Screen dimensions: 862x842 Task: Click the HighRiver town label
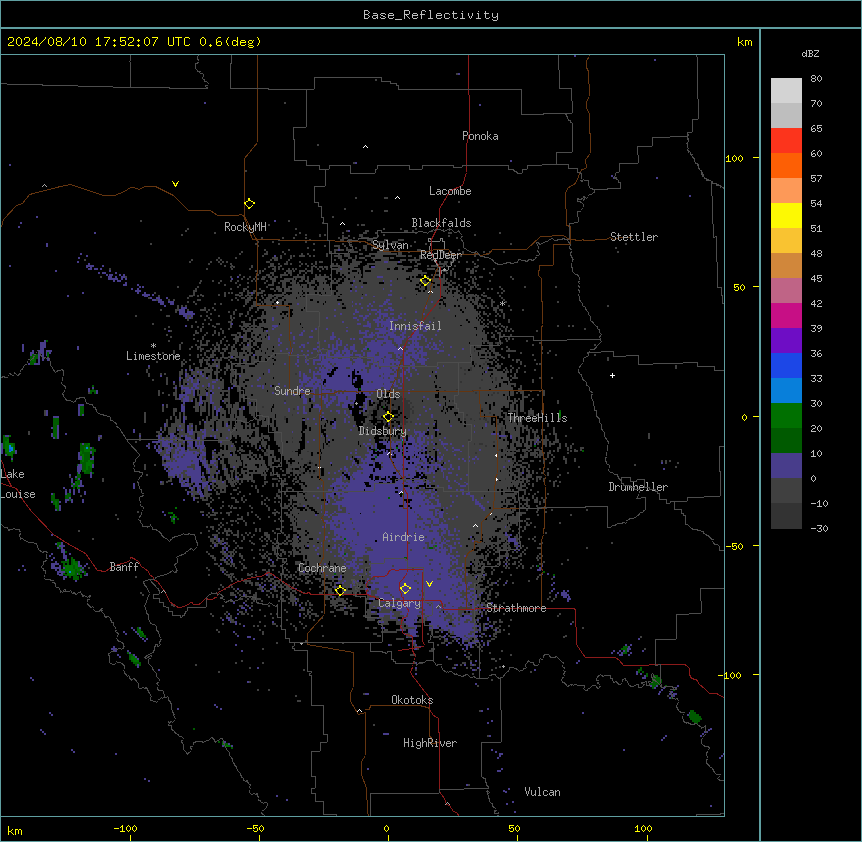point(430,743)
